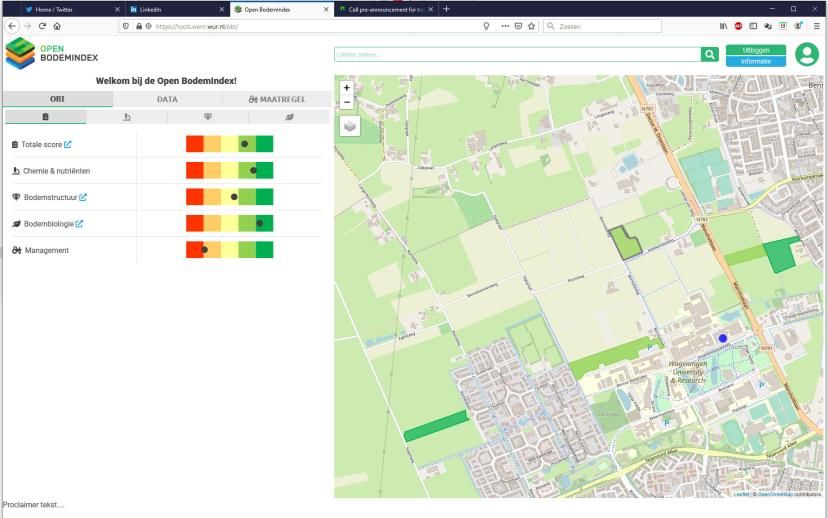
Task: Click the Bodembiologie score color bar
Action: click(229, 223)
